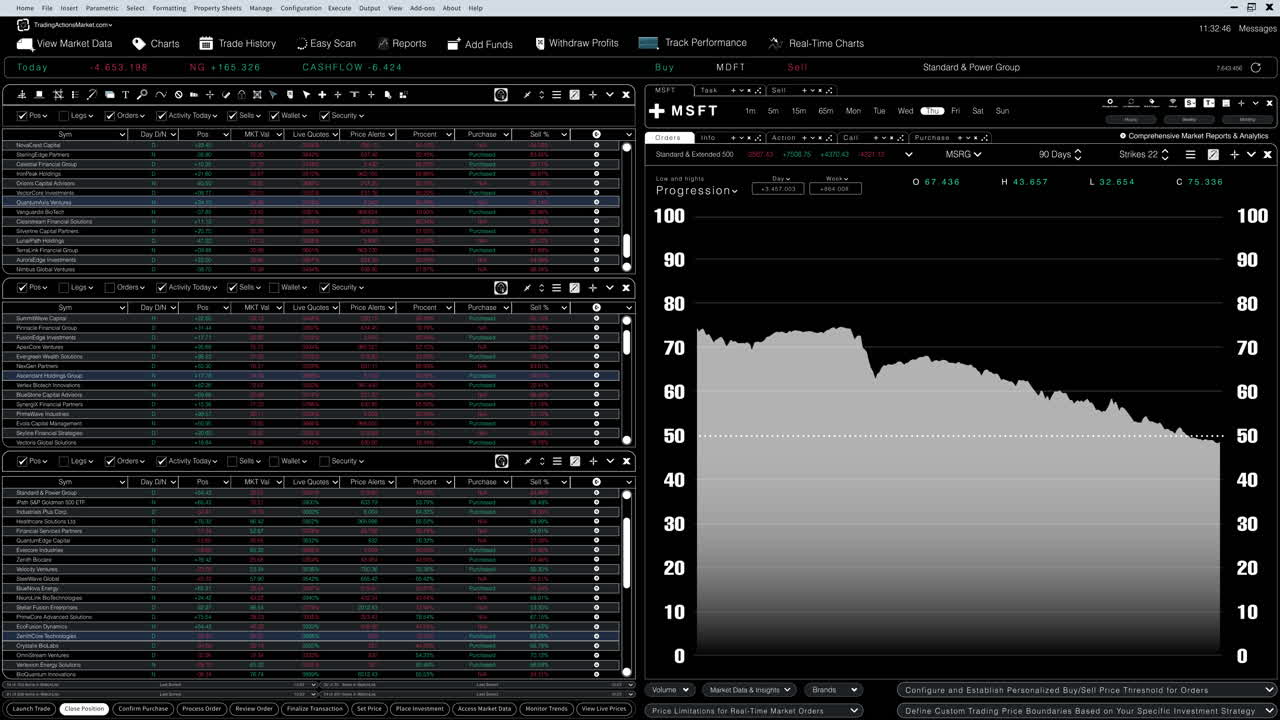The height and width of the screenshot is (720, 1280).
Task: Increment the 90 Days stepper
Action: click(x=1077, y=152)
